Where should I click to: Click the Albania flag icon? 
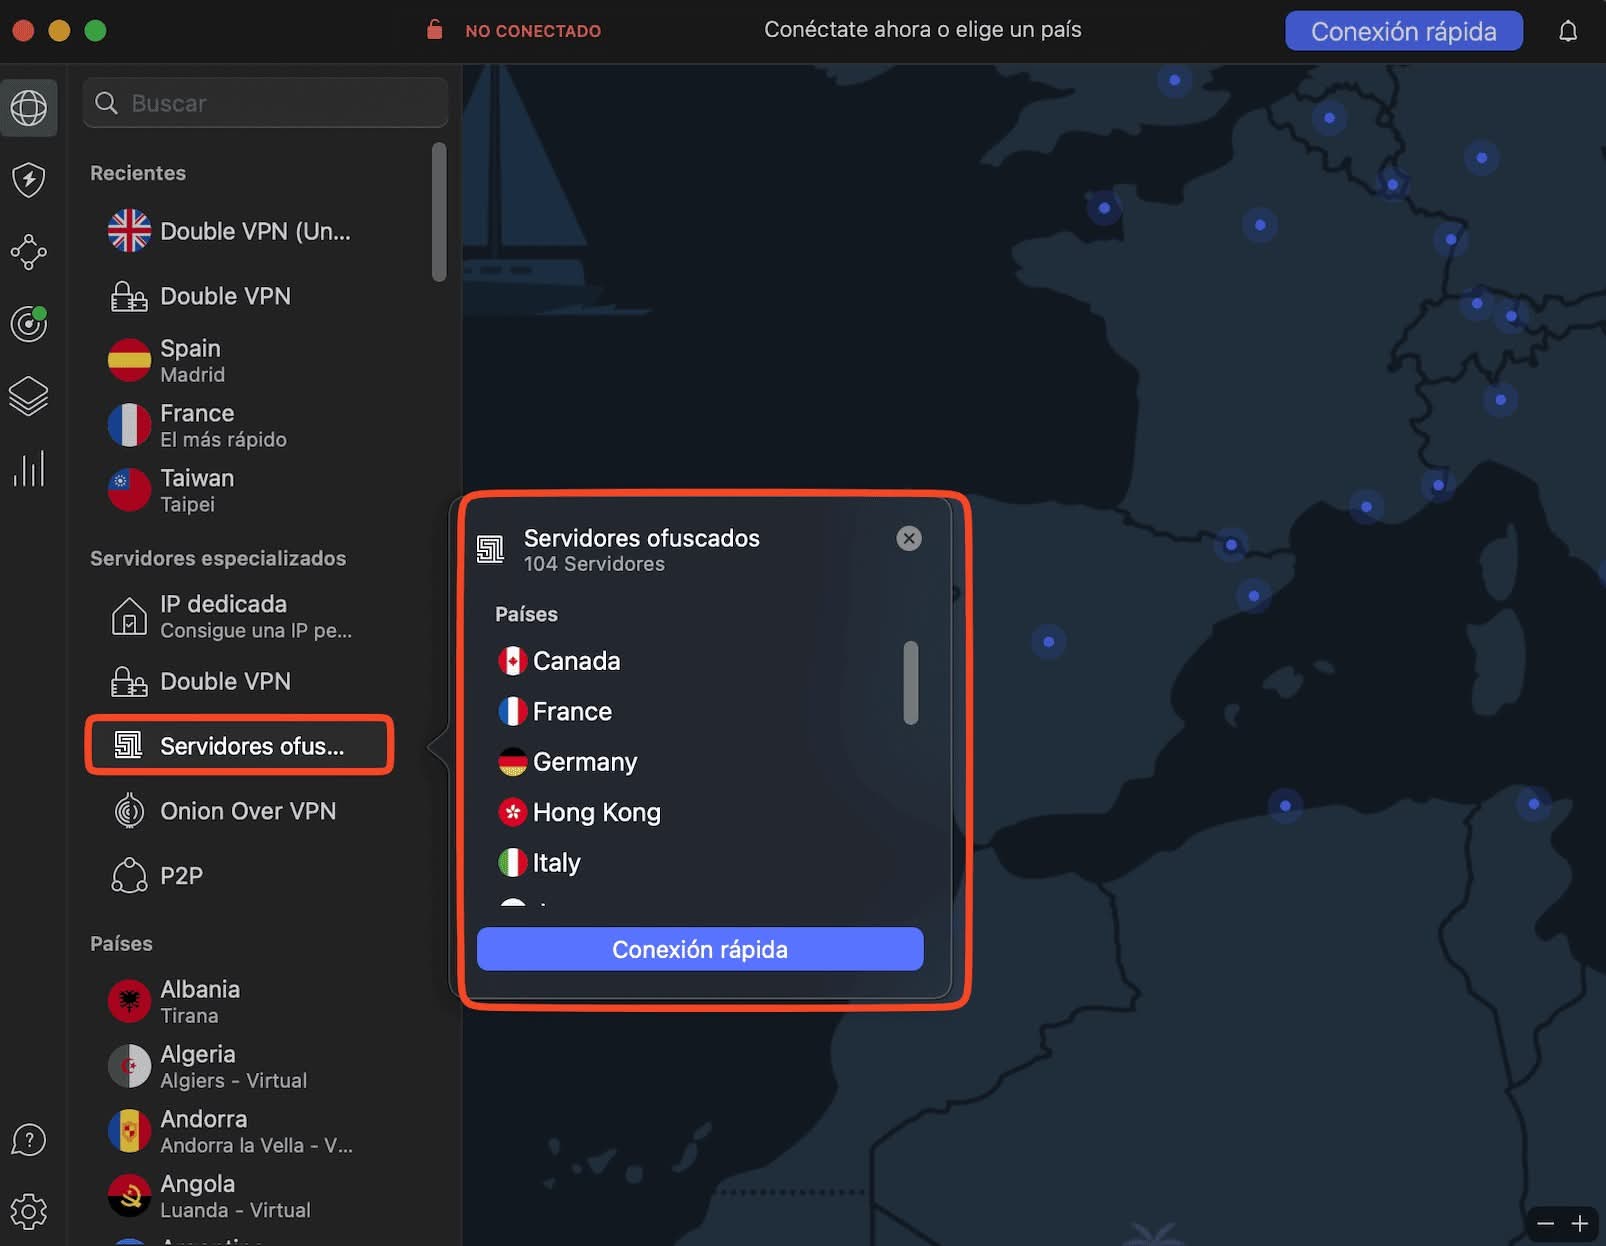tap(130, 1001)
